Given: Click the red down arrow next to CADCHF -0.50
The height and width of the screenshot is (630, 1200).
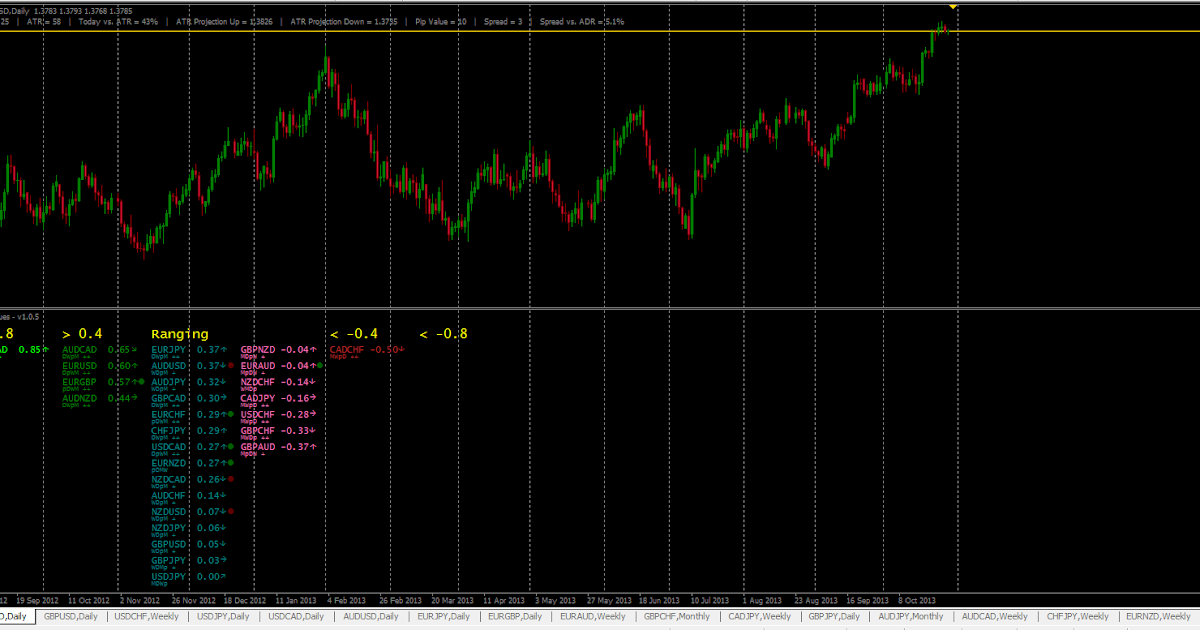Looking at the screenshot, I should click(x=401, y=349).
